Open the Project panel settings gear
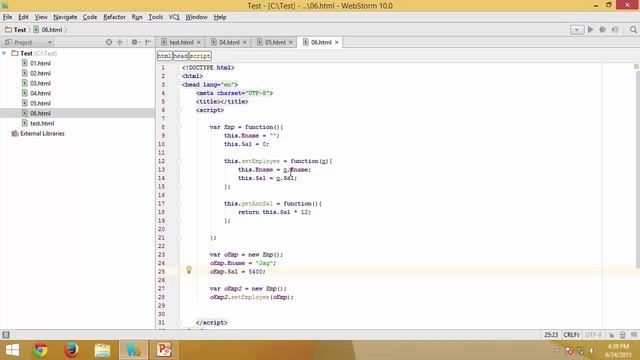 pyautogui.click(x=135, y=42)
